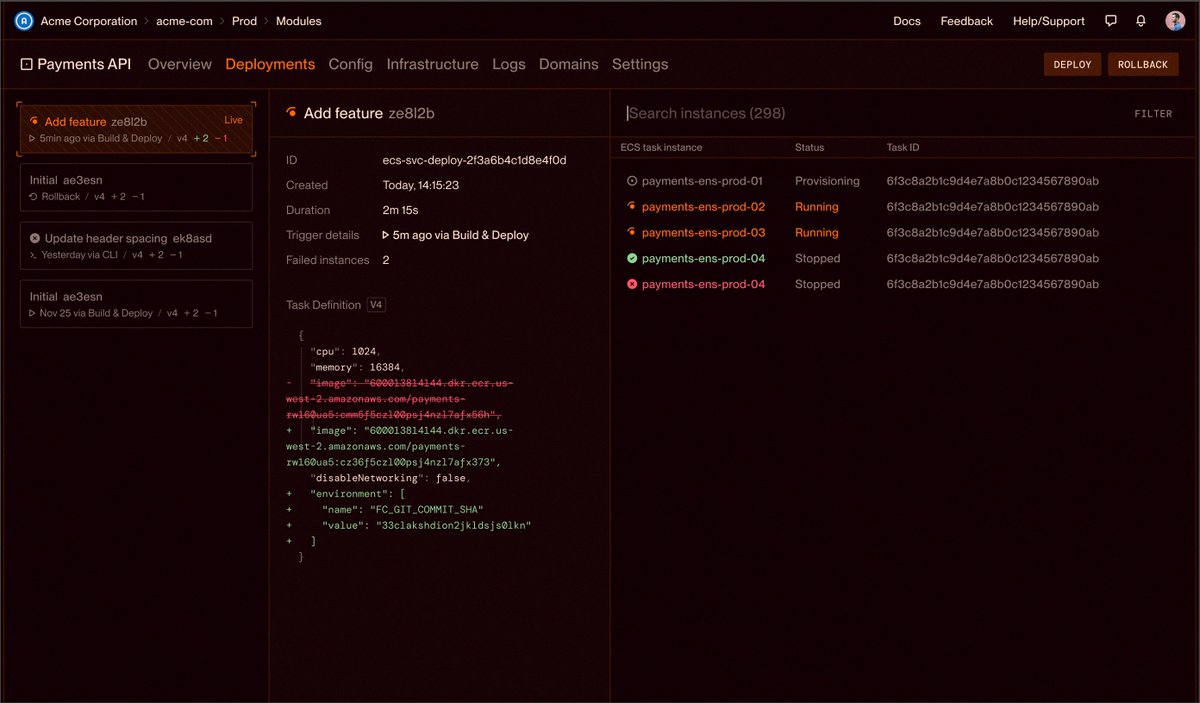Click the green check icon for payments-ens-prod-04
1200x703 pixels.
tap(631, 258)
